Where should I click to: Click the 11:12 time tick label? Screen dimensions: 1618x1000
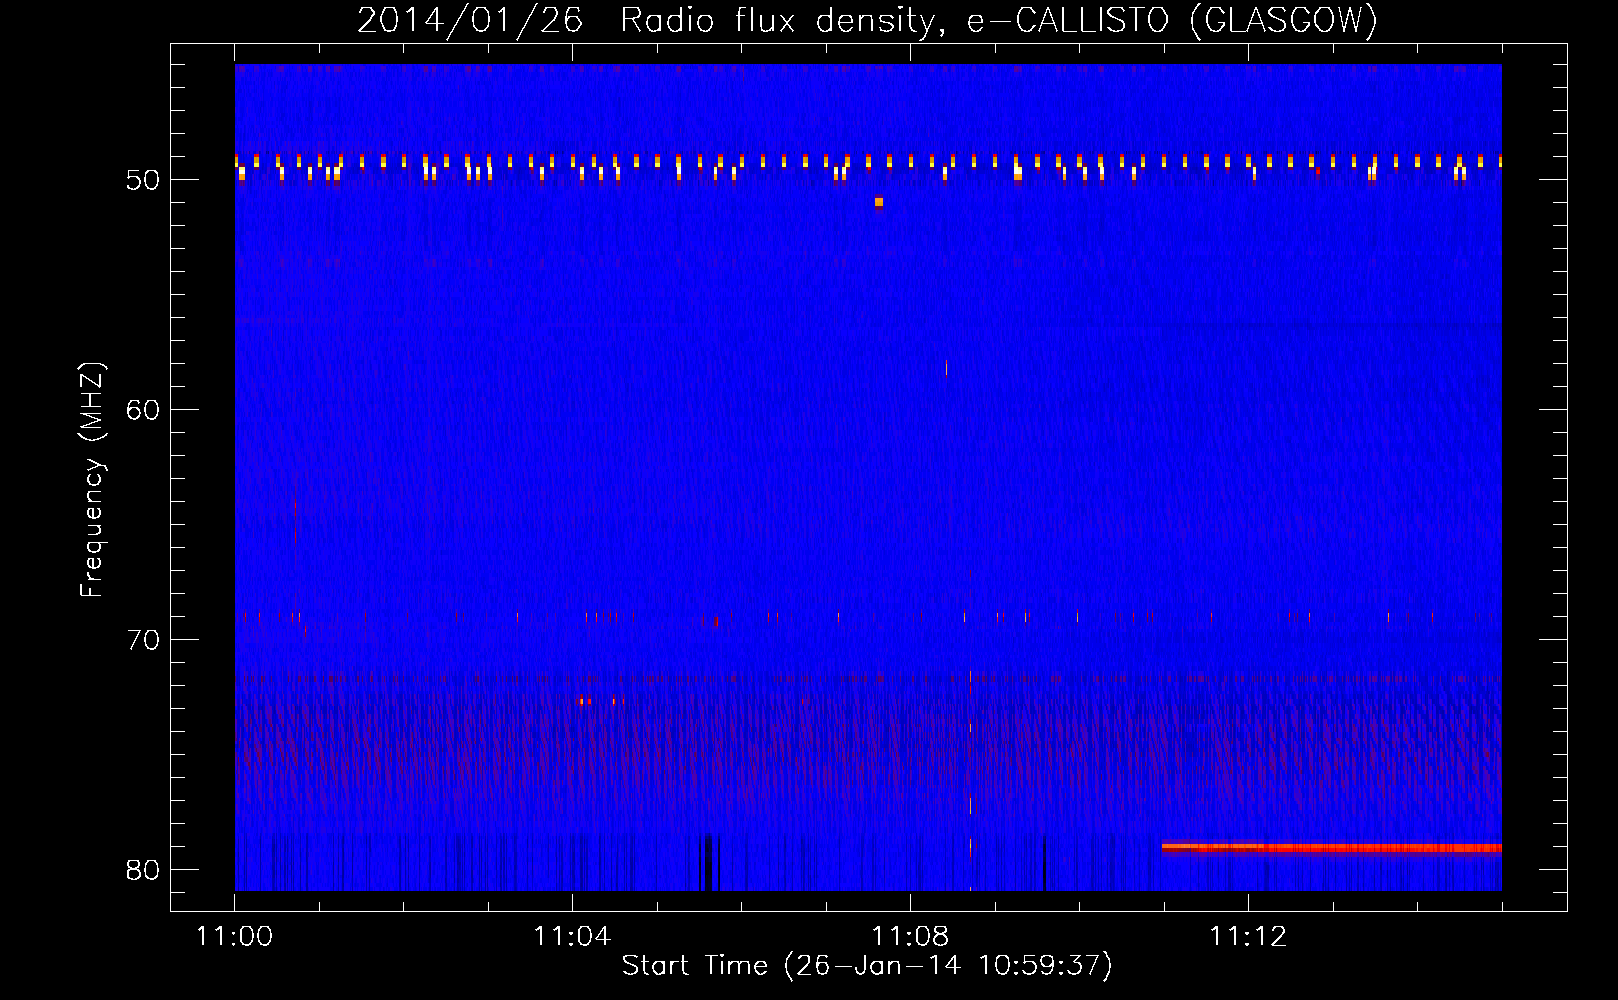coord(1248,936)
